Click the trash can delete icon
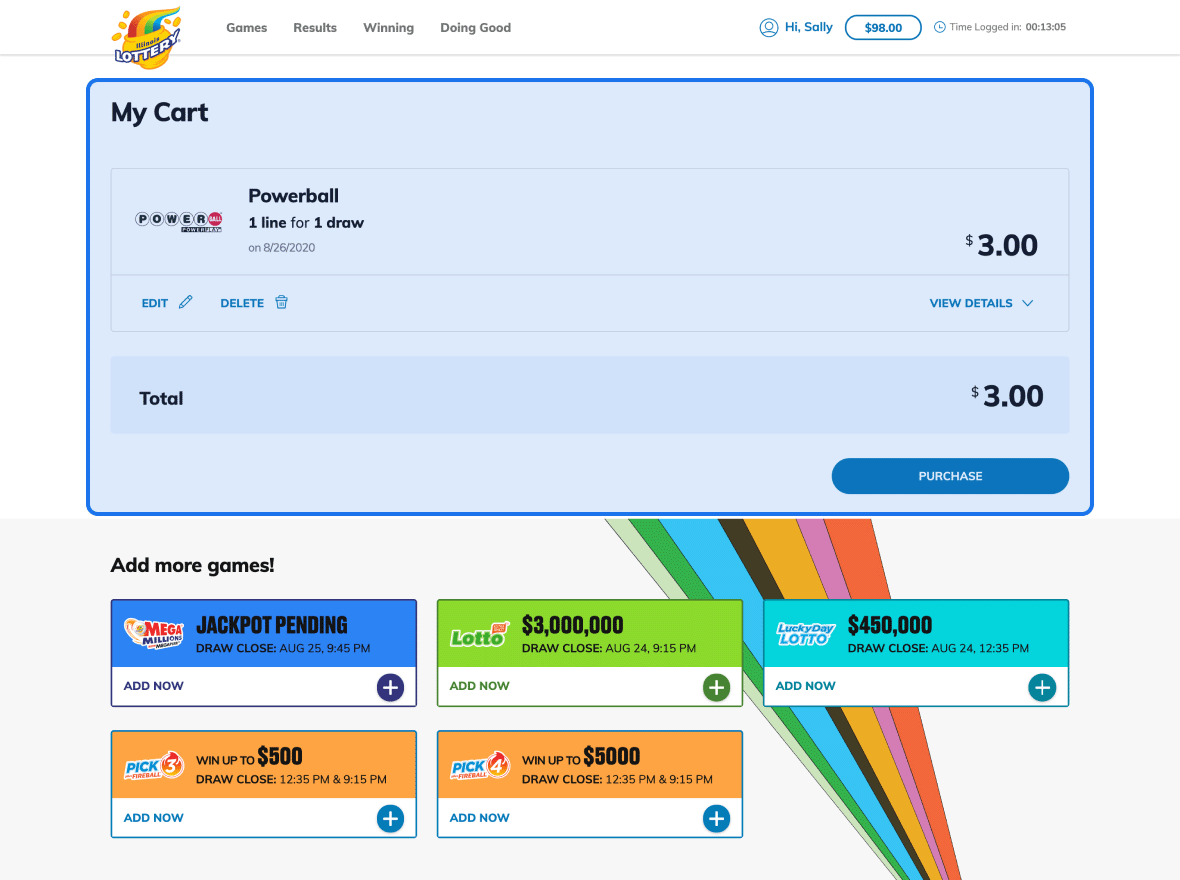The height and width of the screenshot is (880, 1180). tap(281, 302)
